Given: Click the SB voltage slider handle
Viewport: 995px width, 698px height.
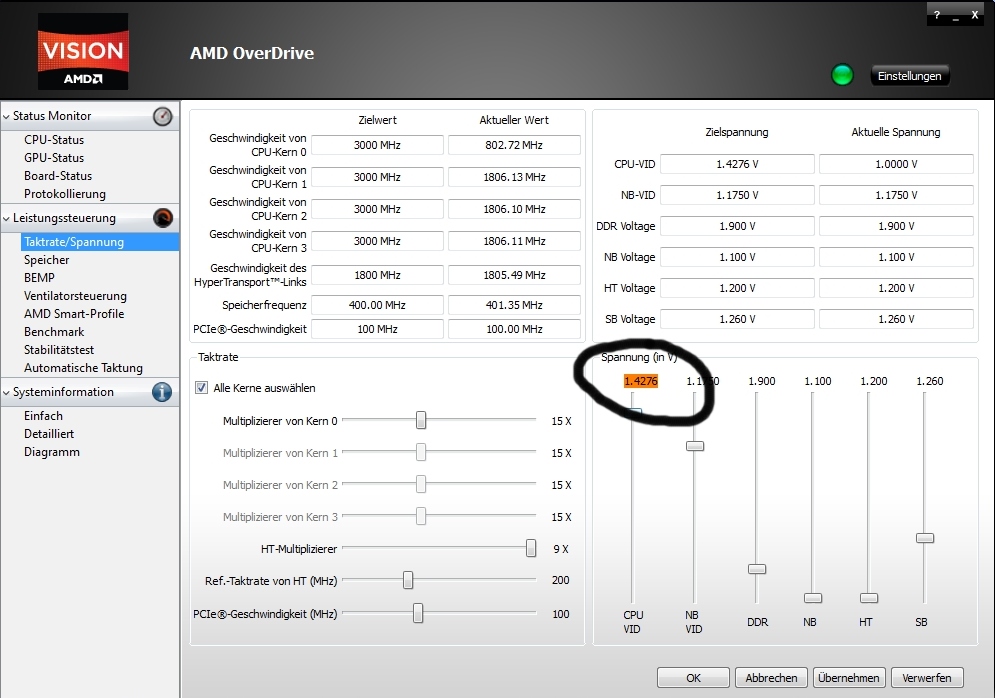Looking at the screenshot, I should tap(925, 538).
